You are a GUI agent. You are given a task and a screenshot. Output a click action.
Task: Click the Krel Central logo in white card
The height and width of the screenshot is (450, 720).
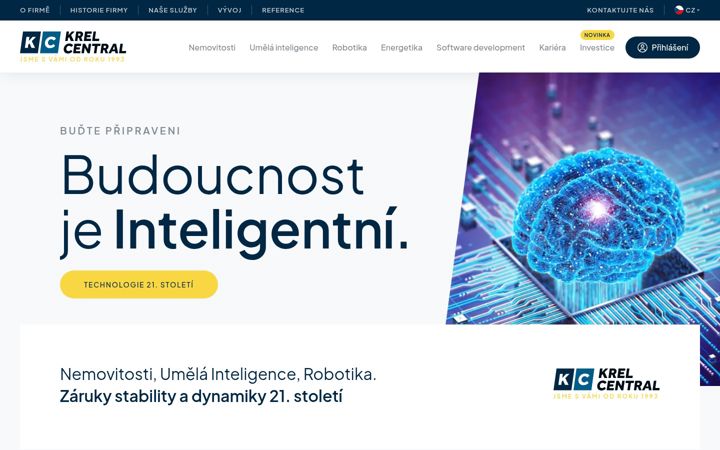607,383
